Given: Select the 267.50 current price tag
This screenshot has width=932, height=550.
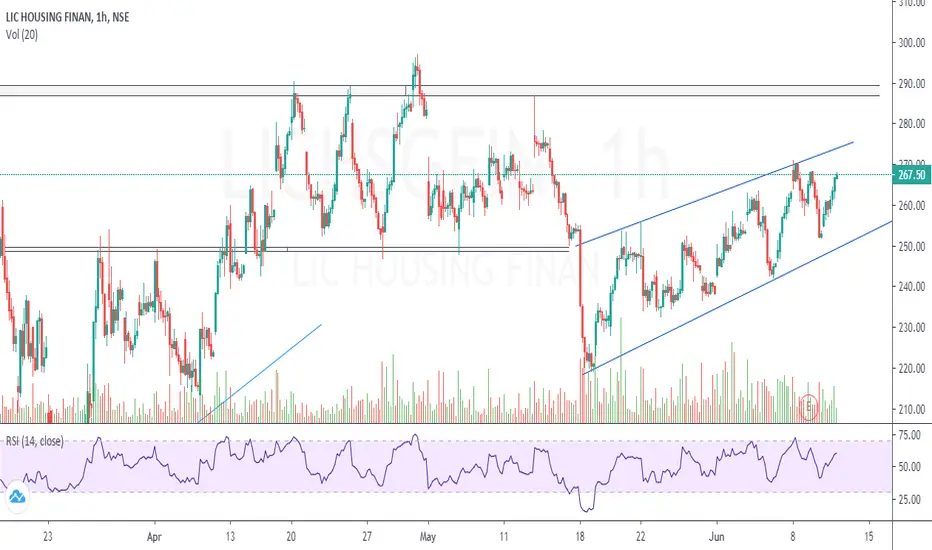Looking at the screenshot, I should coord(912,175).
